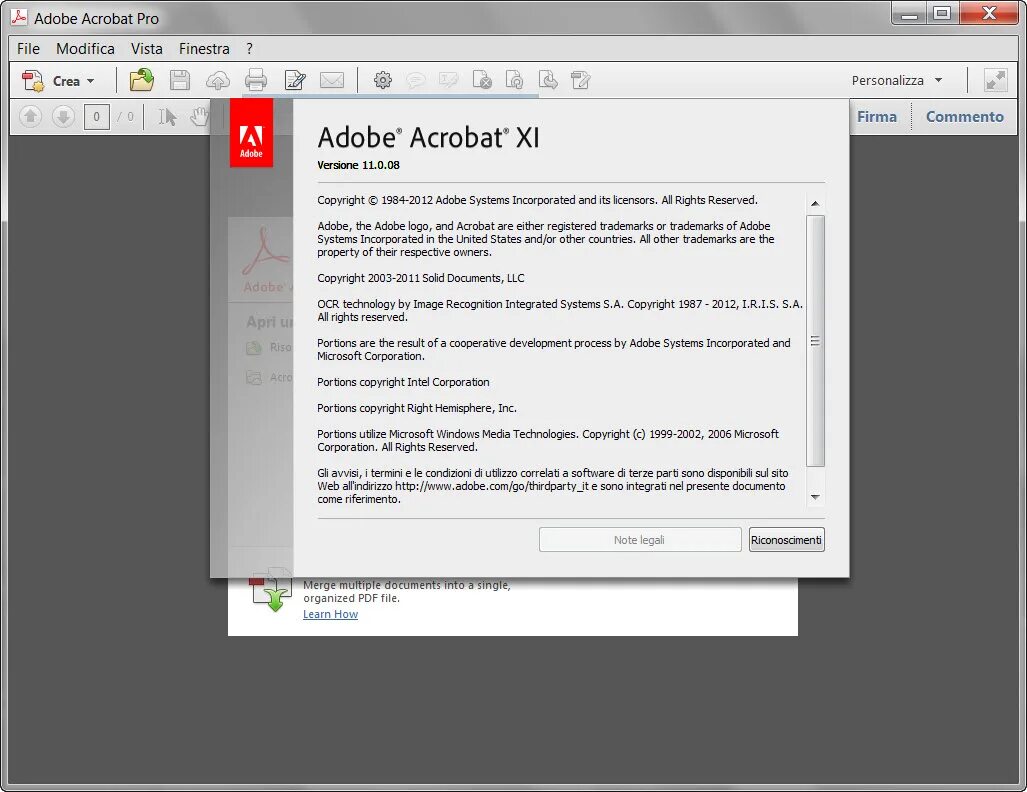The image size is (1027, 792).
Task: Open the Crea PDF dropdown
Action: coord(59,81)
